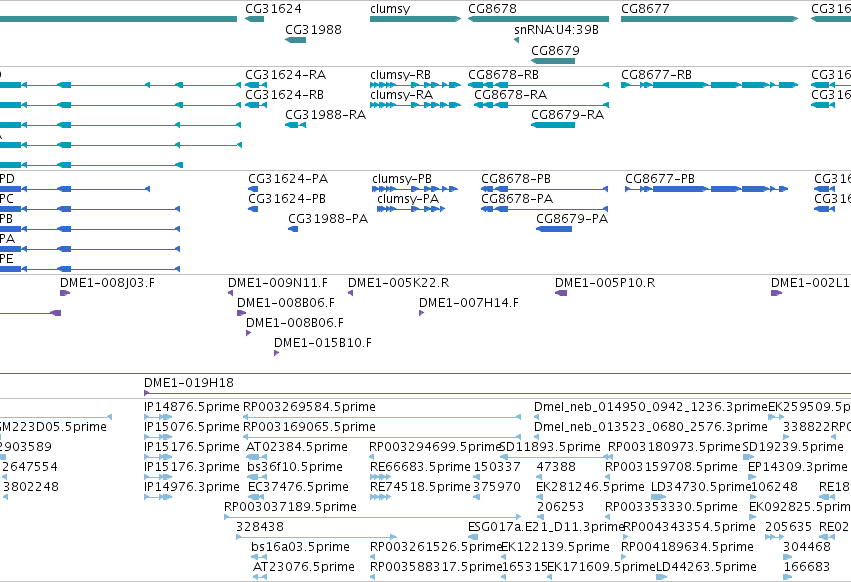Select EST label RE66683.5prime
851x582 pixels.
point(420,467)
